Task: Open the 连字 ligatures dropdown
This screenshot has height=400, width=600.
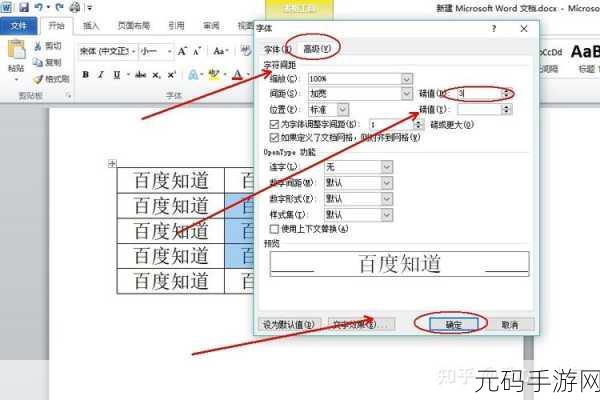Action: (x=359, y=167)
